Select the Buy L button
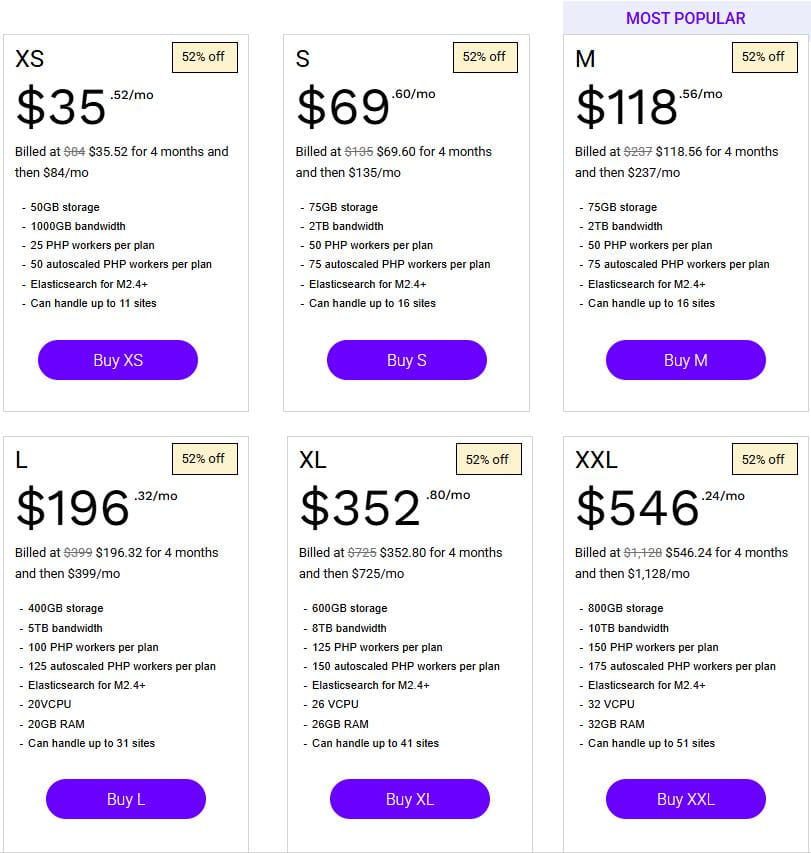The width and height of the screenshot is (811, 853). [x=126, y=799]
